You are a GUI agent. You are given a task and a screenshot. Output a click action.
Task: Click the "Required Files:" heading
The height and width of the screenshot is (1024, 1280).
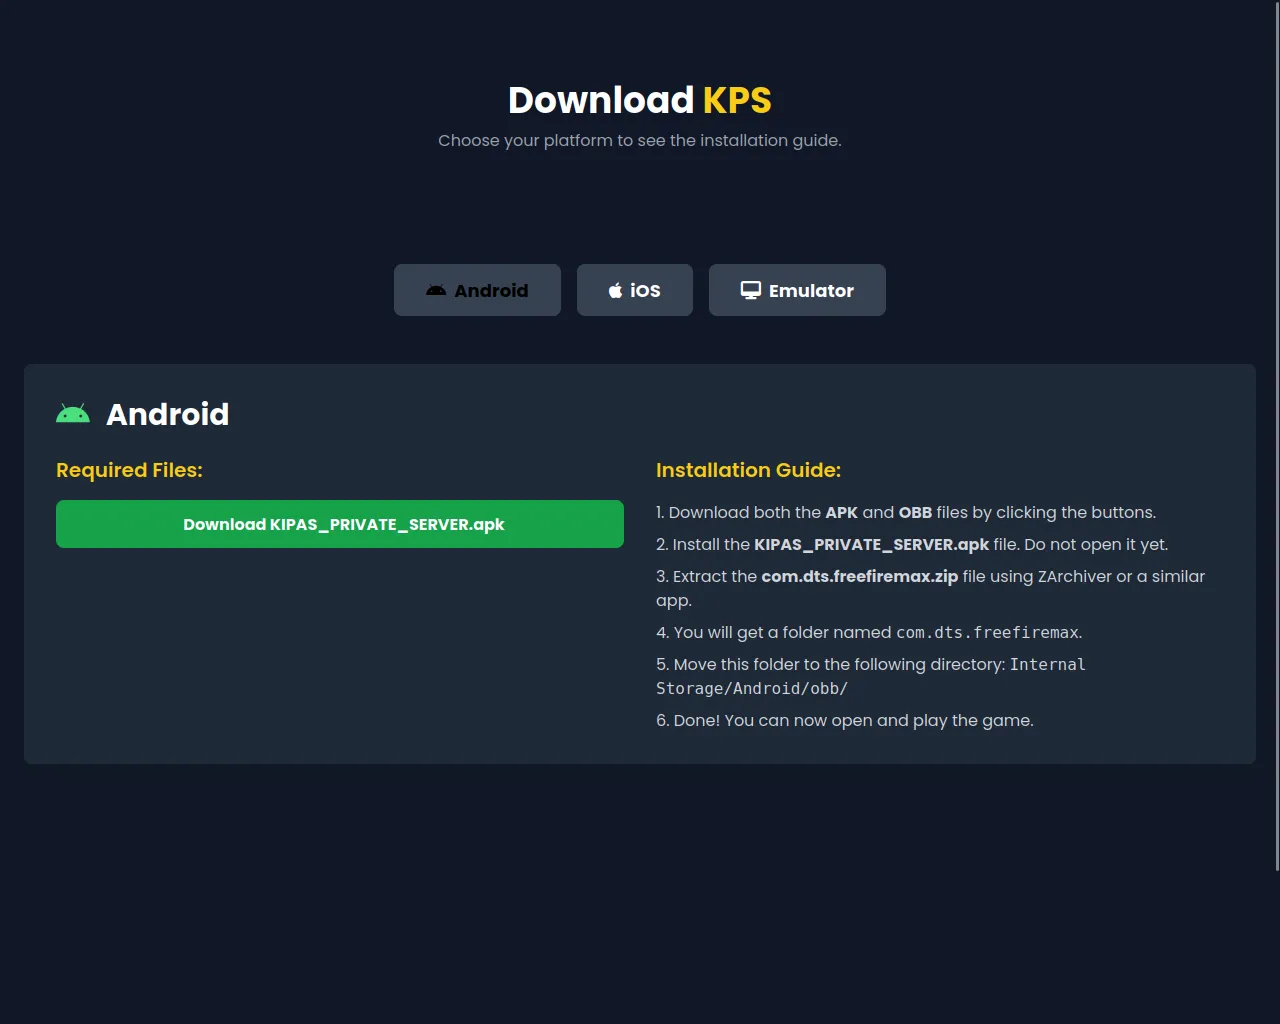(x=129, y=470)
